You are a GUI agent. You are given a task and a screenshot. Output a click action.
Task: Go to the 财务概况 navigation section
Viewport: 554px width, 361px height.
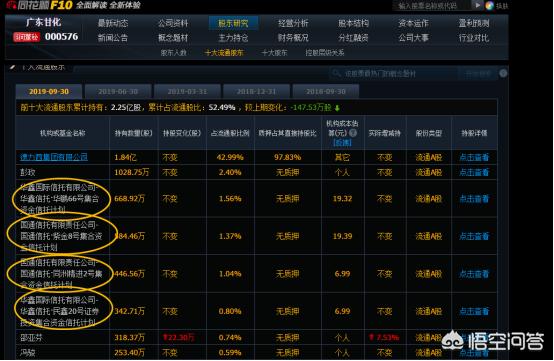coord(293,38)
